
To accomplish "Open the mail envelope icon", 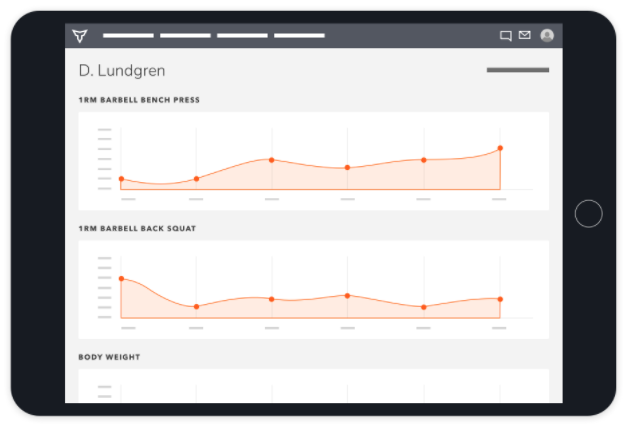I will (x=525, y=35).
